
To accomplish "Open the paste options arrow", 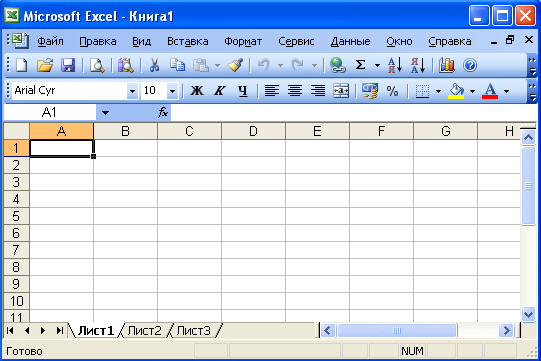I will pos(217,65).
